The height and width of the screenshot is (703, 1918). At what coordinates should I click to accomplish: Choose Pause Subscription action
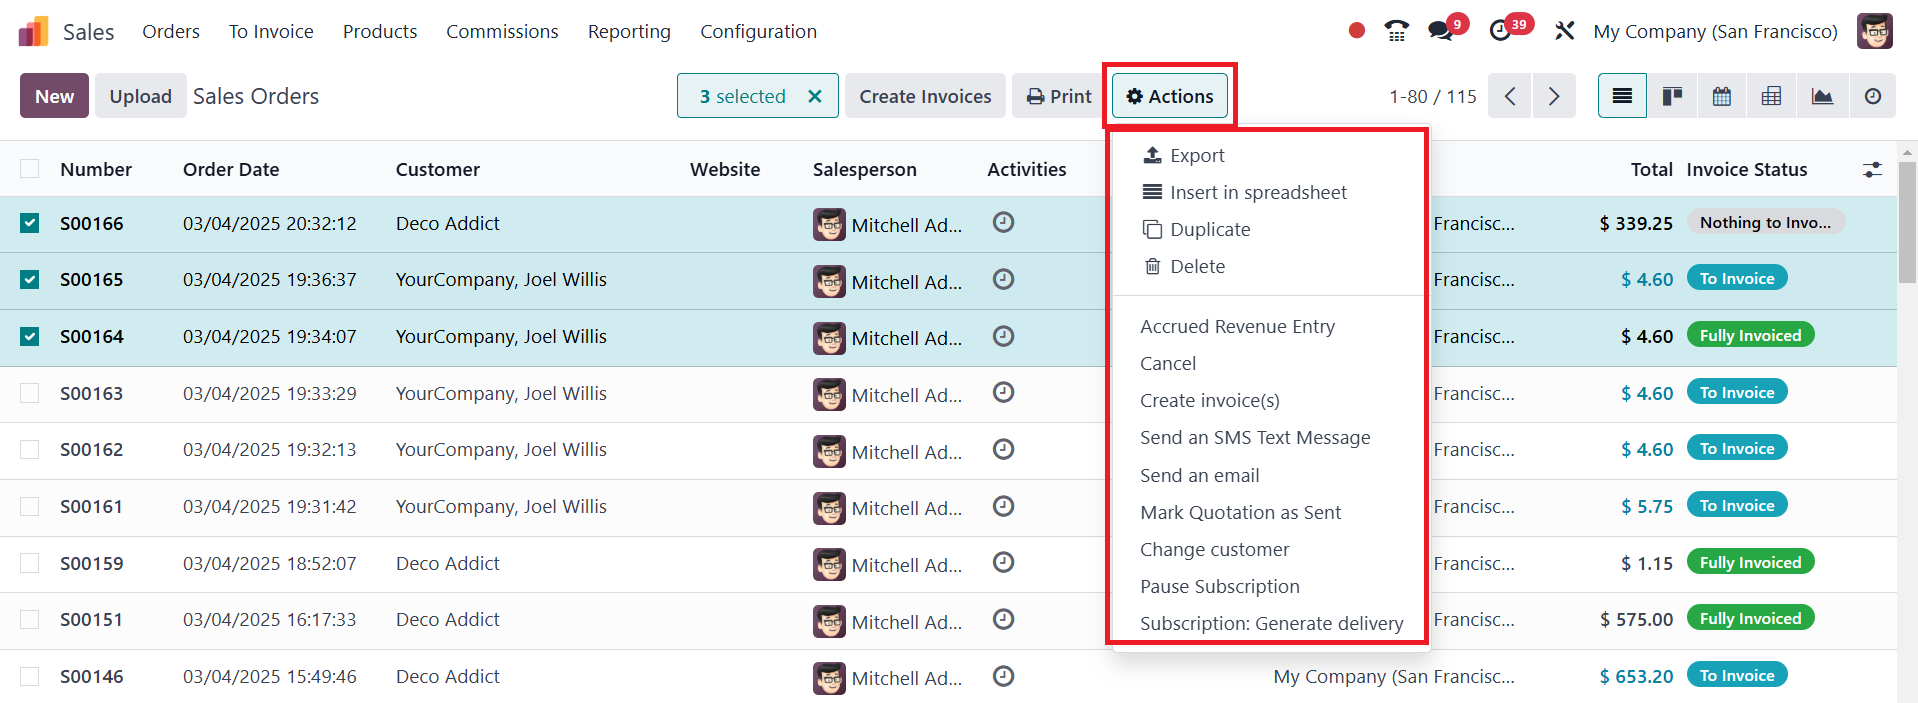[x=1219, y=586]
